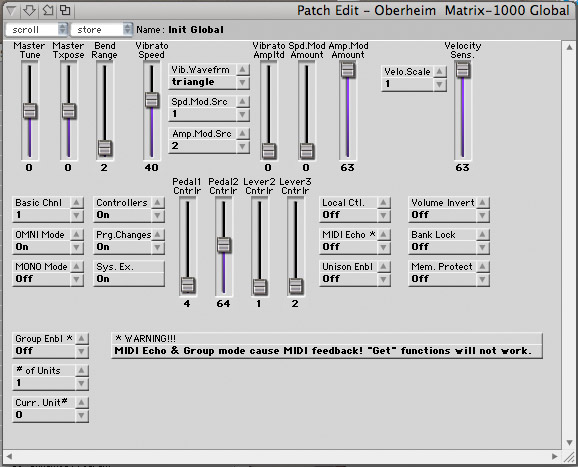Increase Velo.Scale with its up arrow

point(439,71)
